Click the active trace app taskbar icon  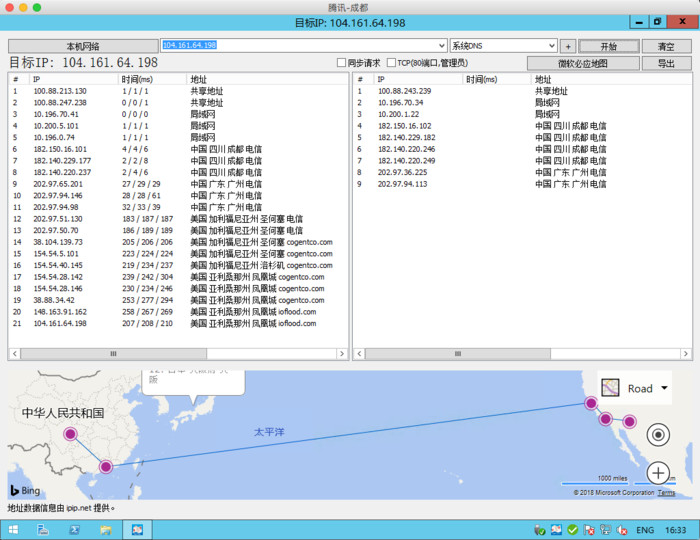137,530
